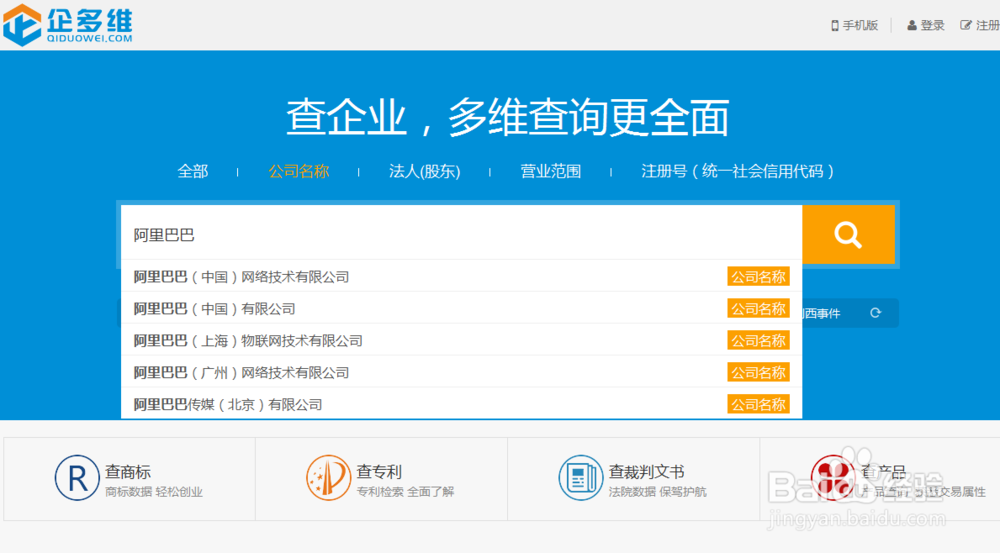The width and height of the screenshot is (1000, 553).
Task: Open the 查商标 trademark R icon
Action: click(x=77, y=478)
